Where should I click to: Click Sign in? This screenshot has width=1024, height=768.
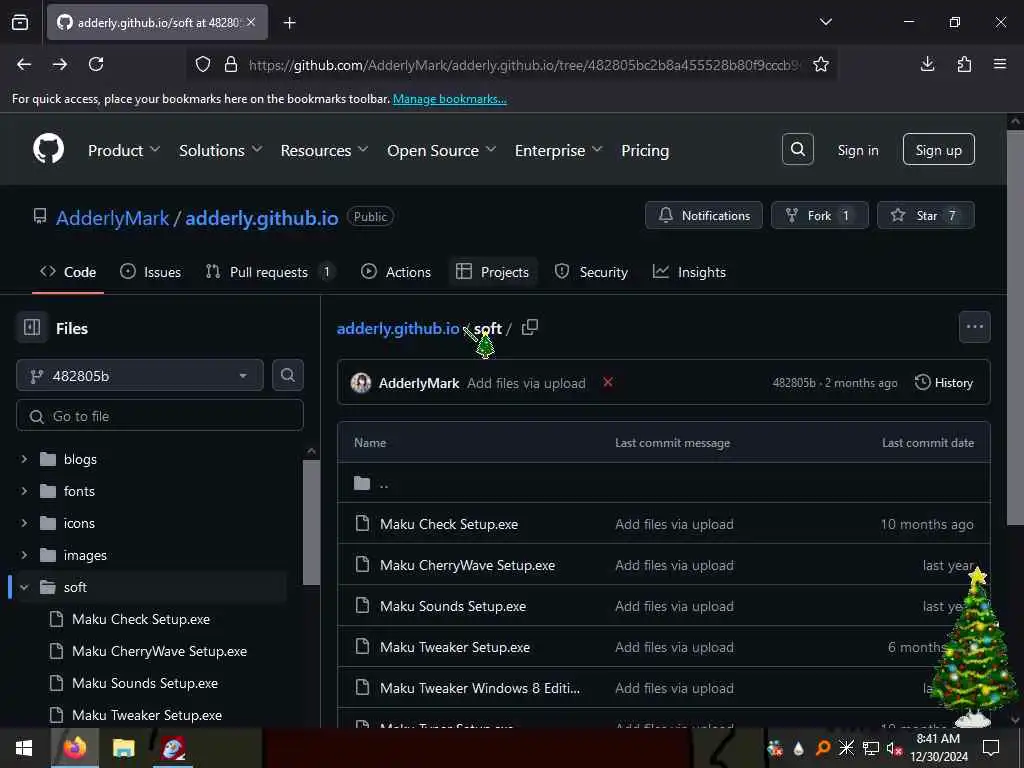[857, 150]
